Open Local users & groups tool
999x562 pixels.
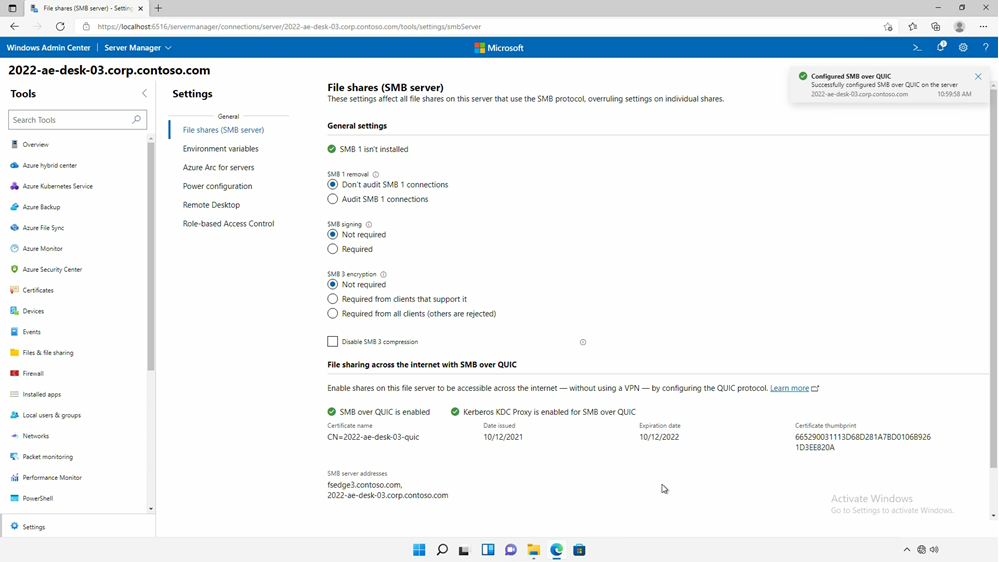pos(51,415)
